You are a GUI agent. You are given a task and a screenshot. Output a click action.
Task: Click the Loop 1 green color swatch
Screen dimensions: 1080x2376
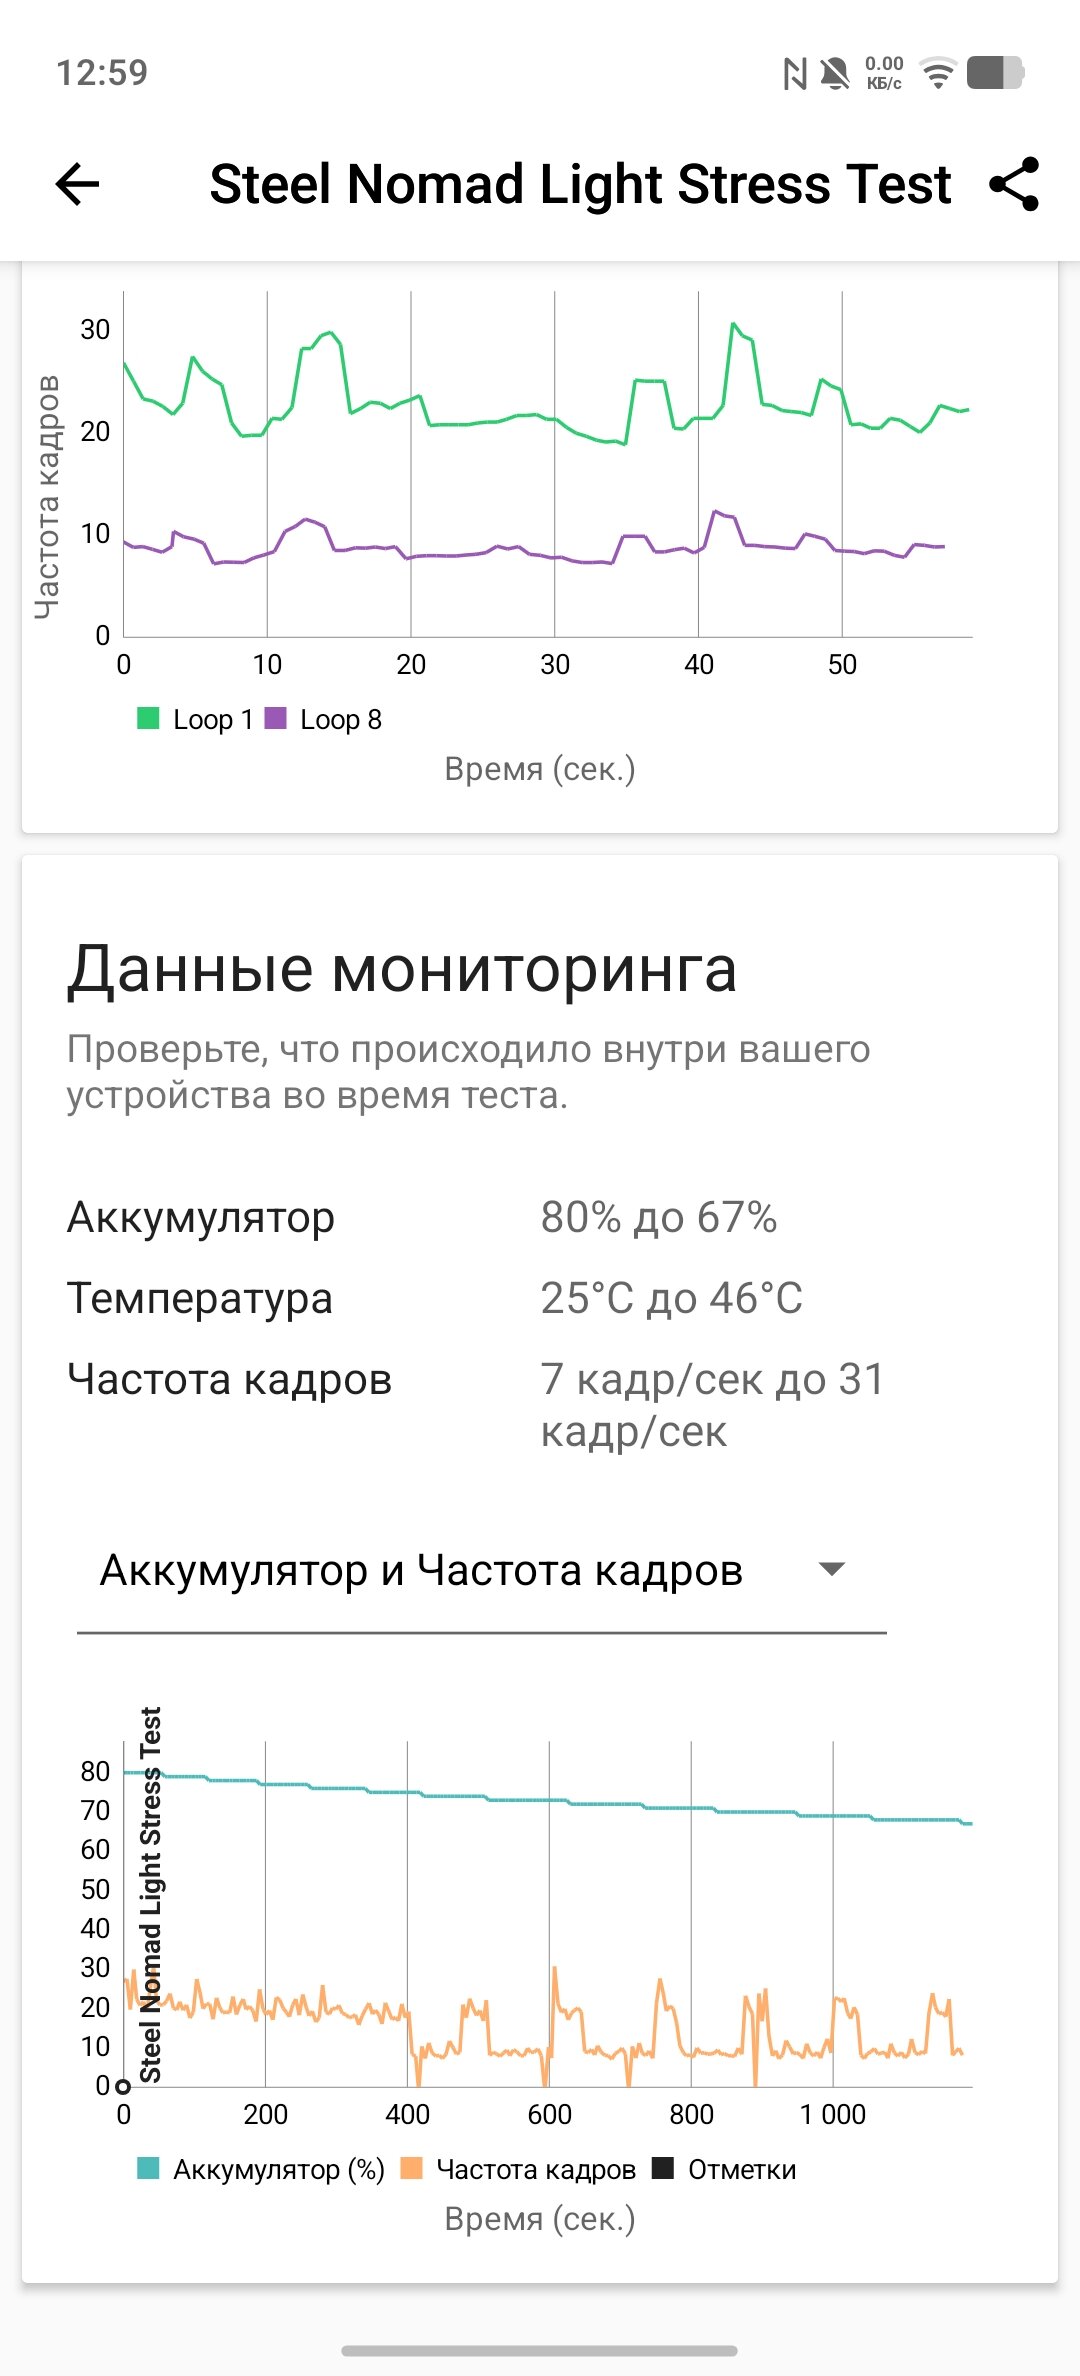coord(148,718)
